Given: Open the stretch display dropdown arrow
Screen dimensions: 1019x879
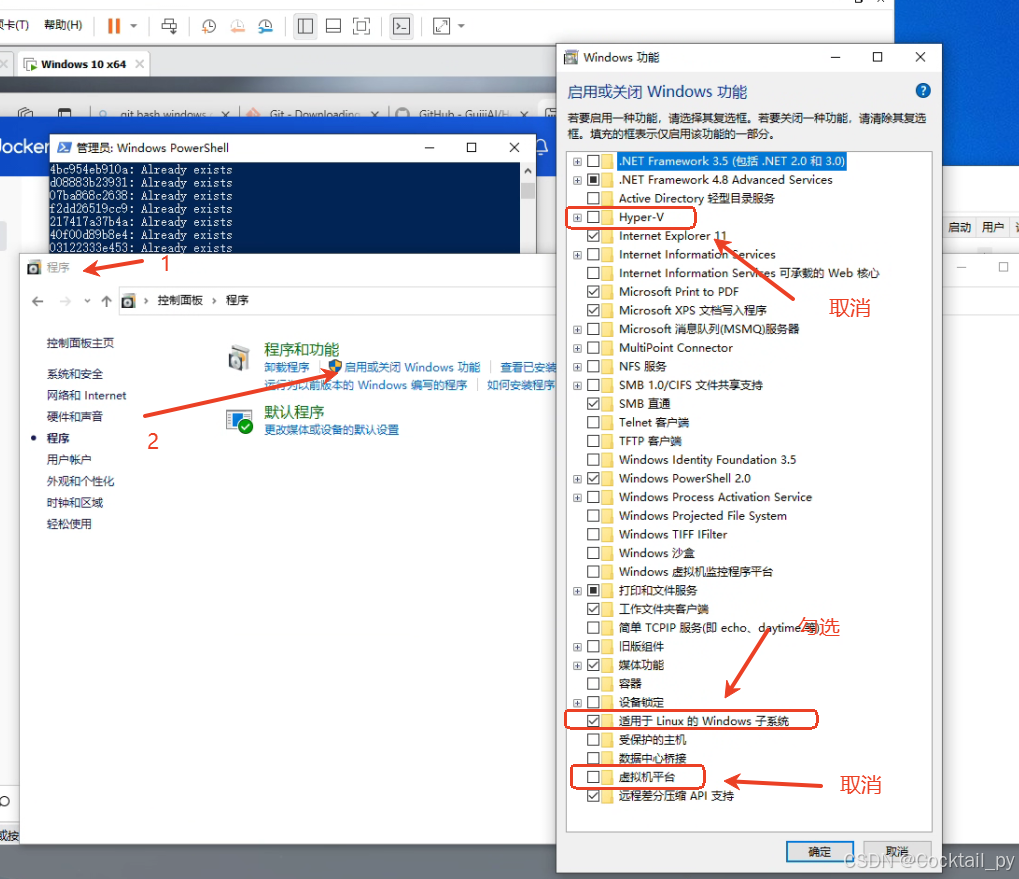Looking at the screenshot, I should (x=461, y=26).
